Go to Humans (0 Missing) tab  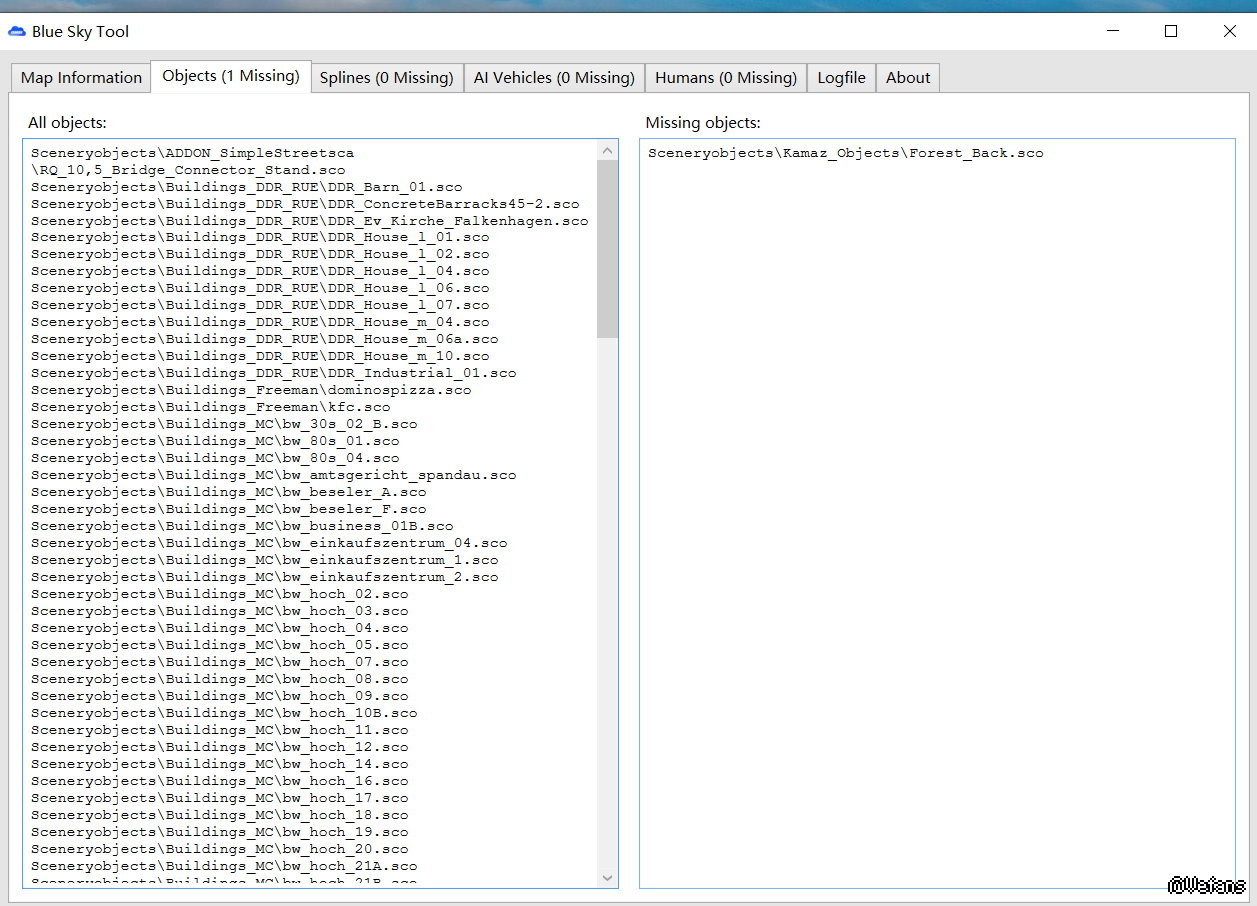[726, 78]
